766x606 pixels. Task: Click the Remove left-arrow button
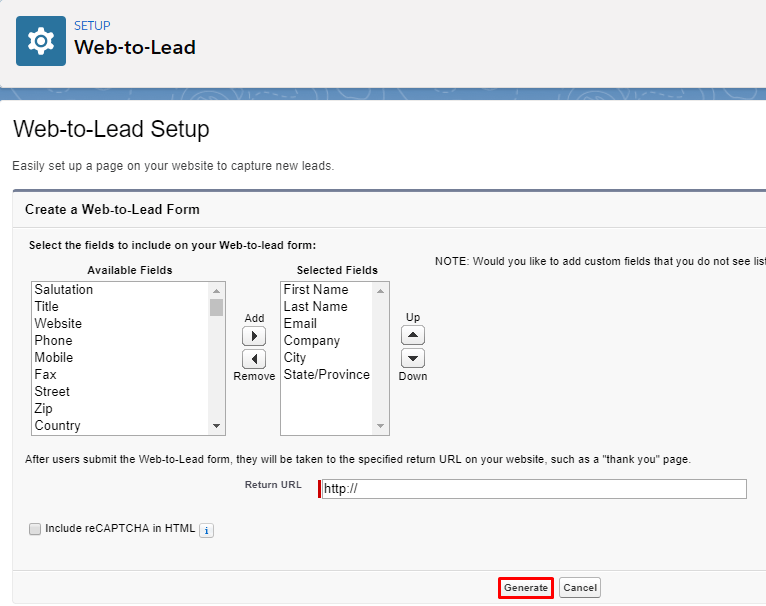coord(254,359)
